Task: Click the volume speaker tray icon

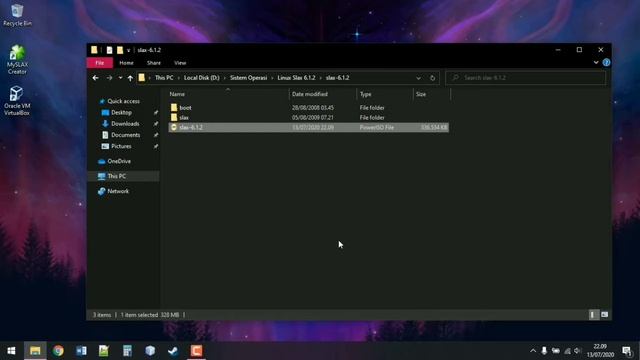Action: tap(577, 351)
